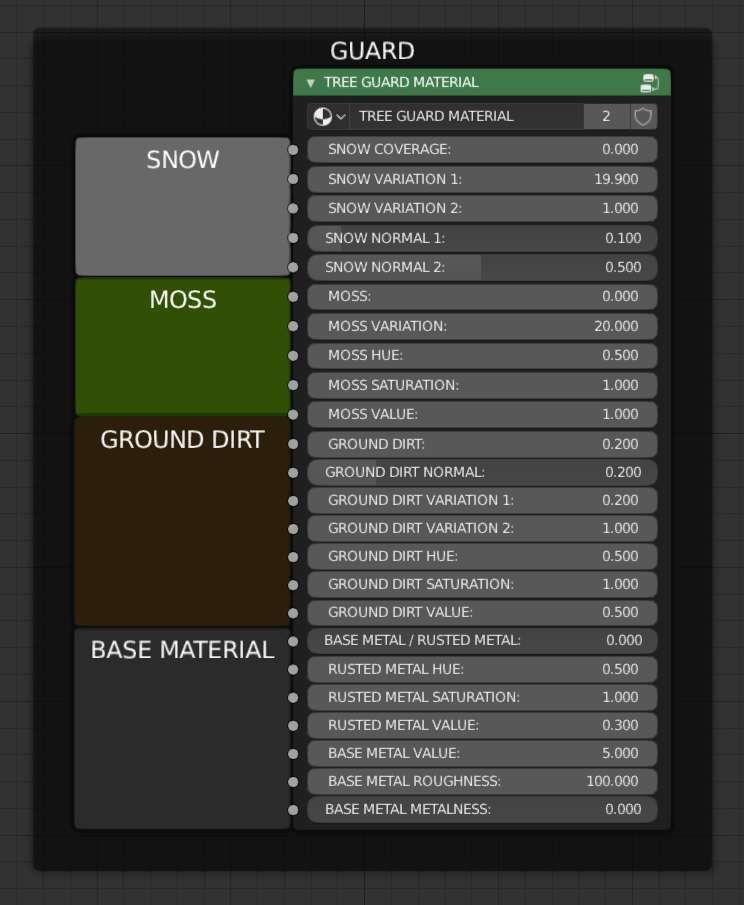
Task: Adjust MOSS SATURATION value
Action: (482, 385)
